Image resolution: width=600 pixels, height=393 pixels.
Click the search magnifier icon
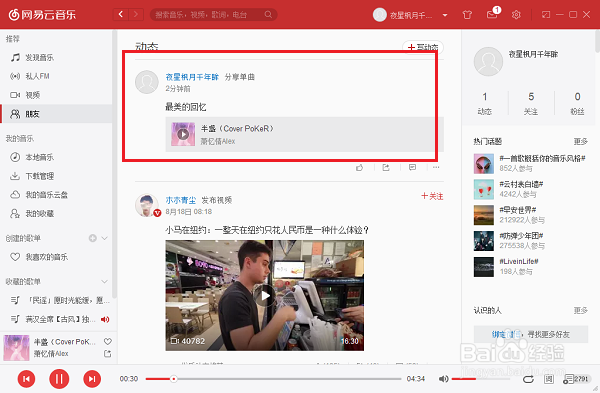[268, 15]
